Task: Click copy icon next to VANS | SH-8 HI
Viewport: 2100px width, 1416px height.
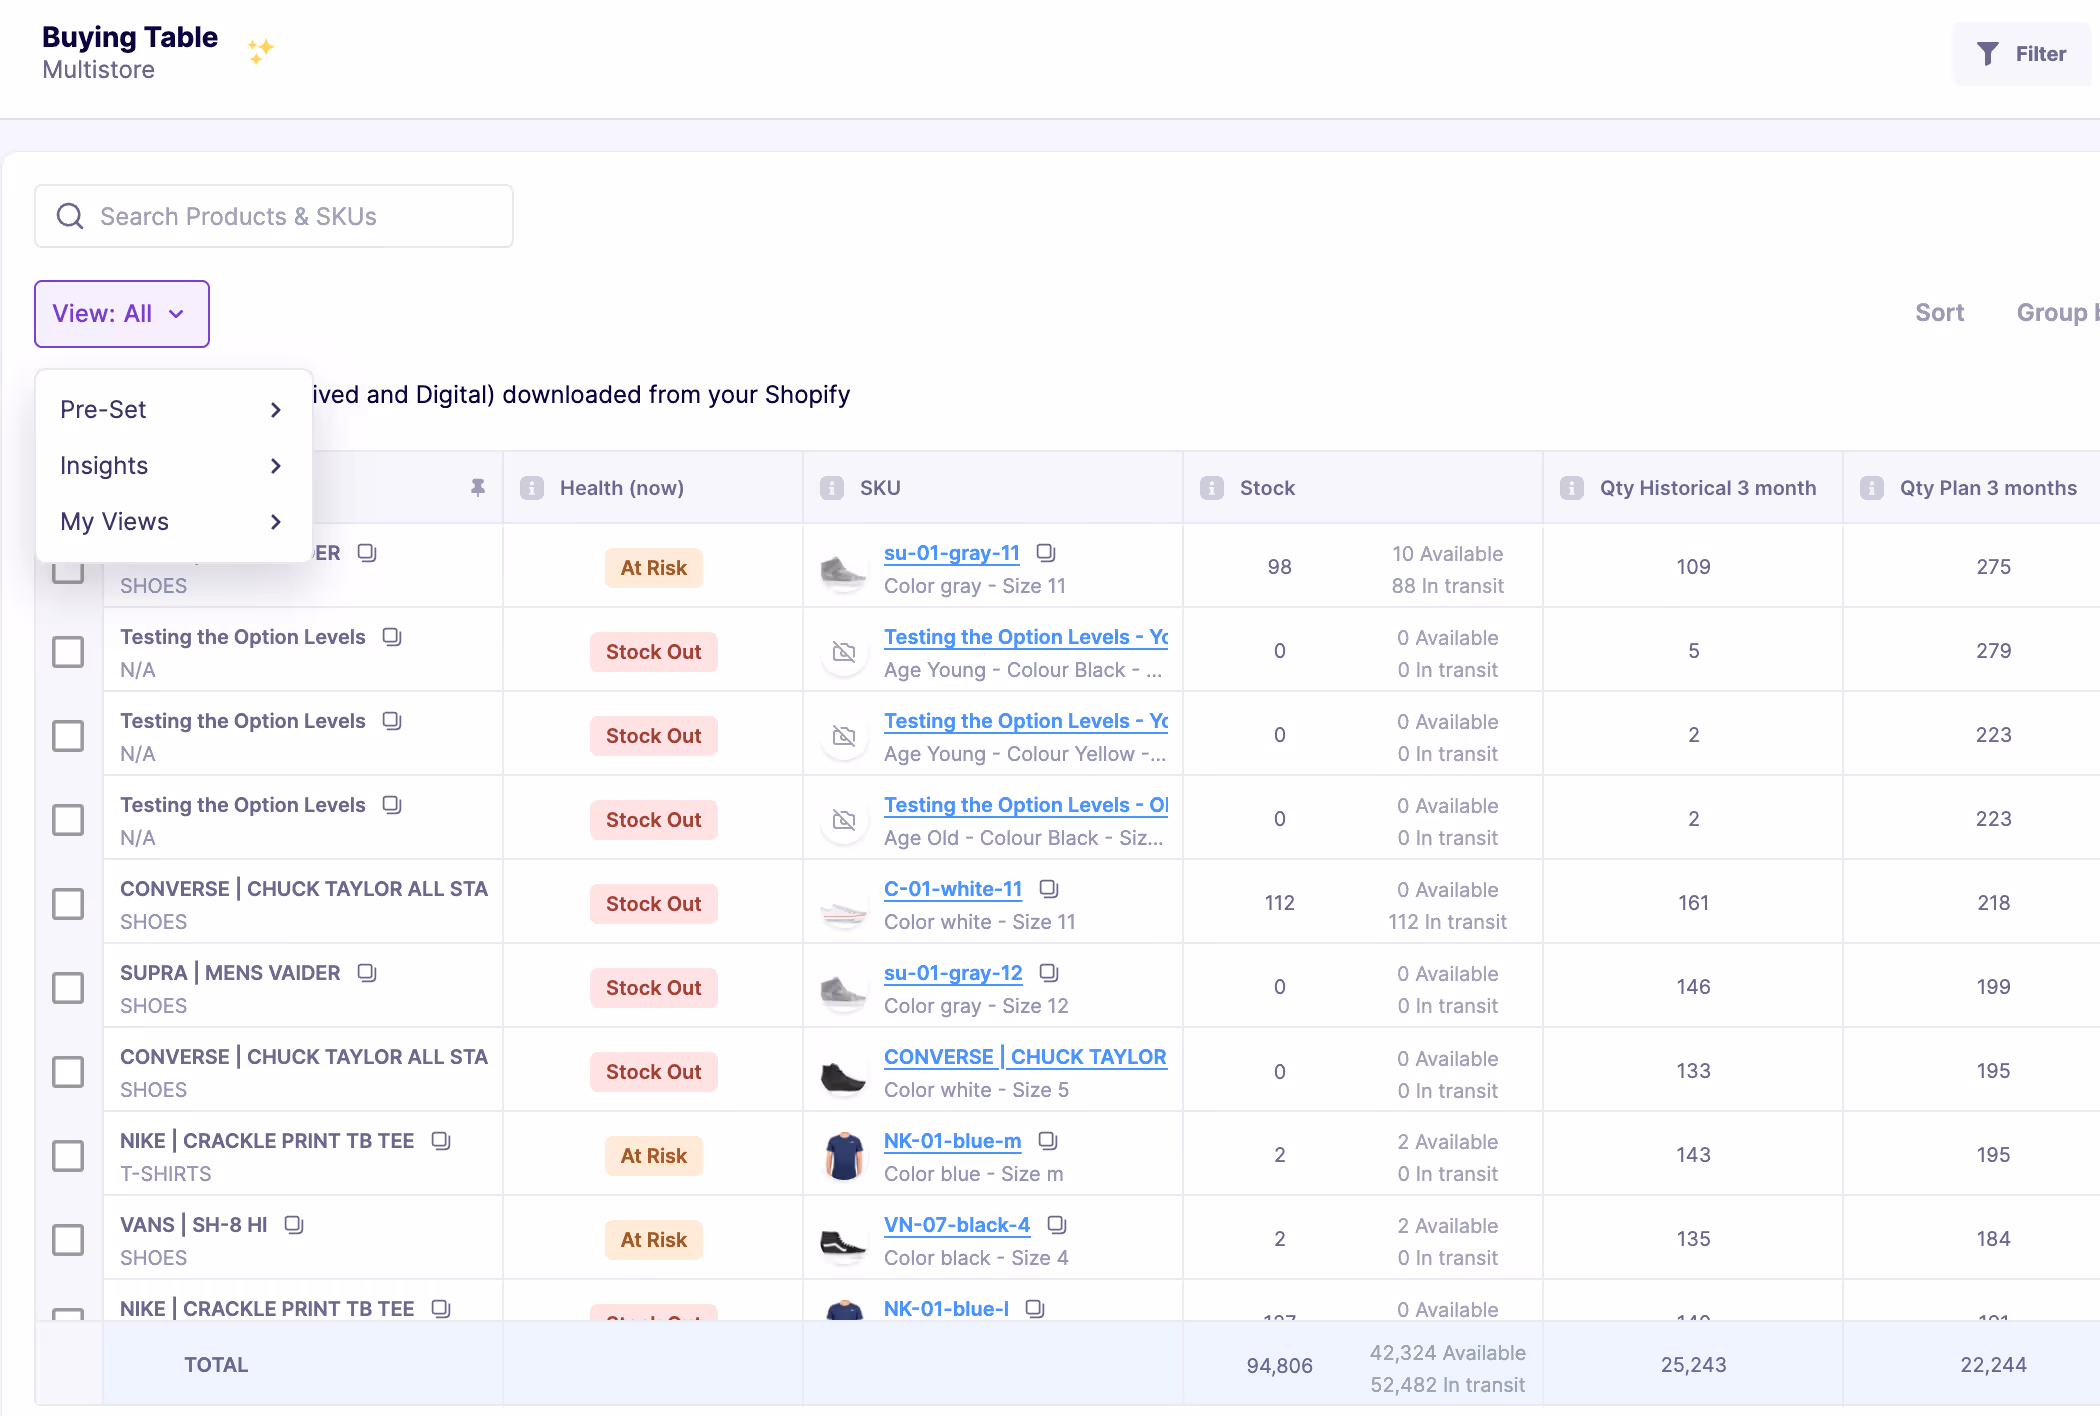Action: (x=294, y=1225)
